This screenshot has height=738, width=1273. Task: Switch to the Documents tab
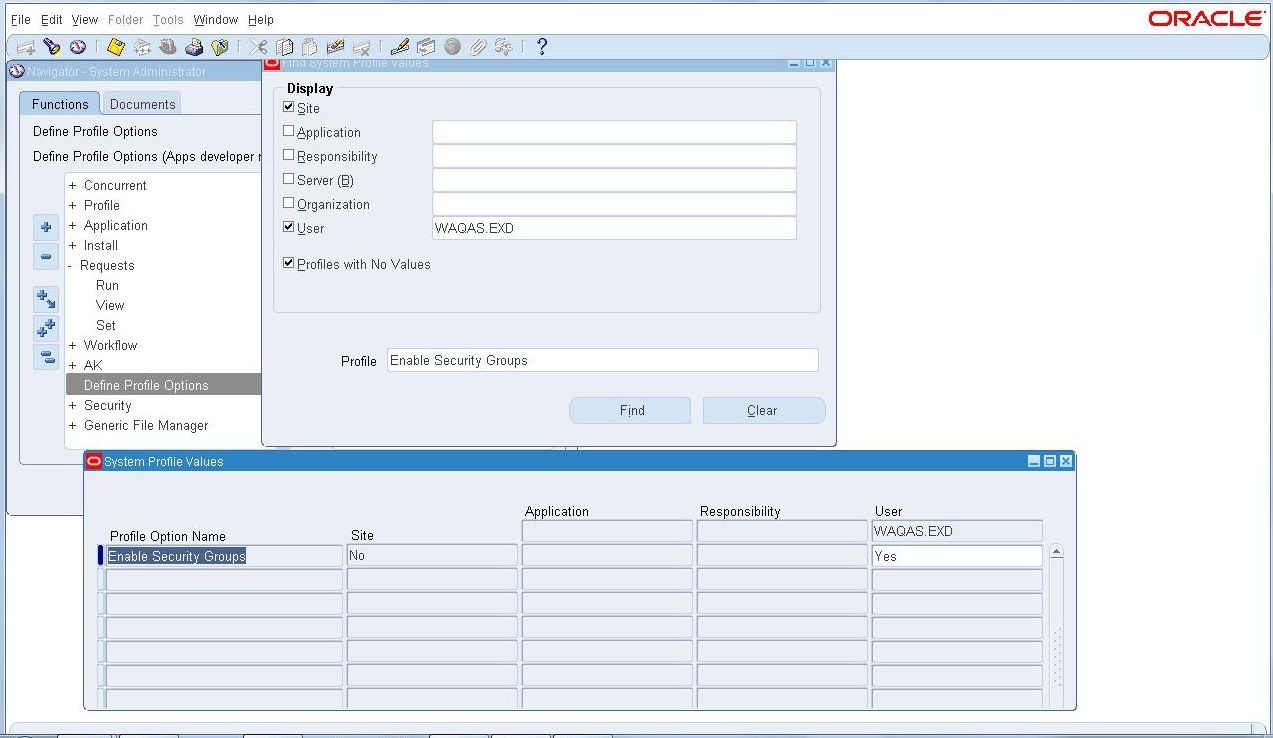pos(141,103)
